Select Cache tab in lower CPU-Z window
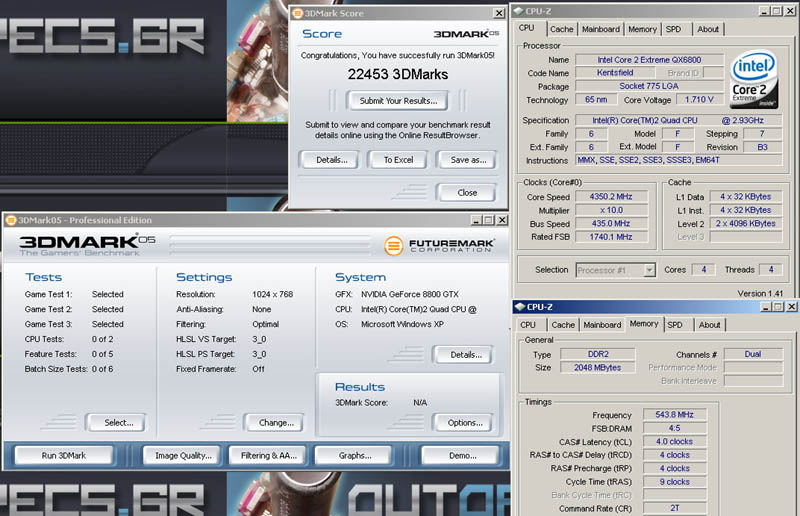 [563, 325]
